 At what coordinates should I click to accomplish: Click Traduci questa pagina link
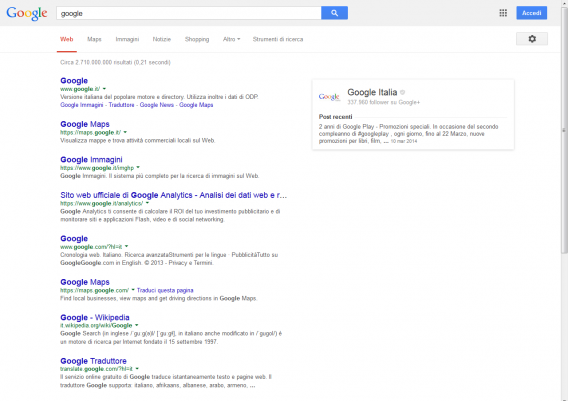click(x=165, y=291)
